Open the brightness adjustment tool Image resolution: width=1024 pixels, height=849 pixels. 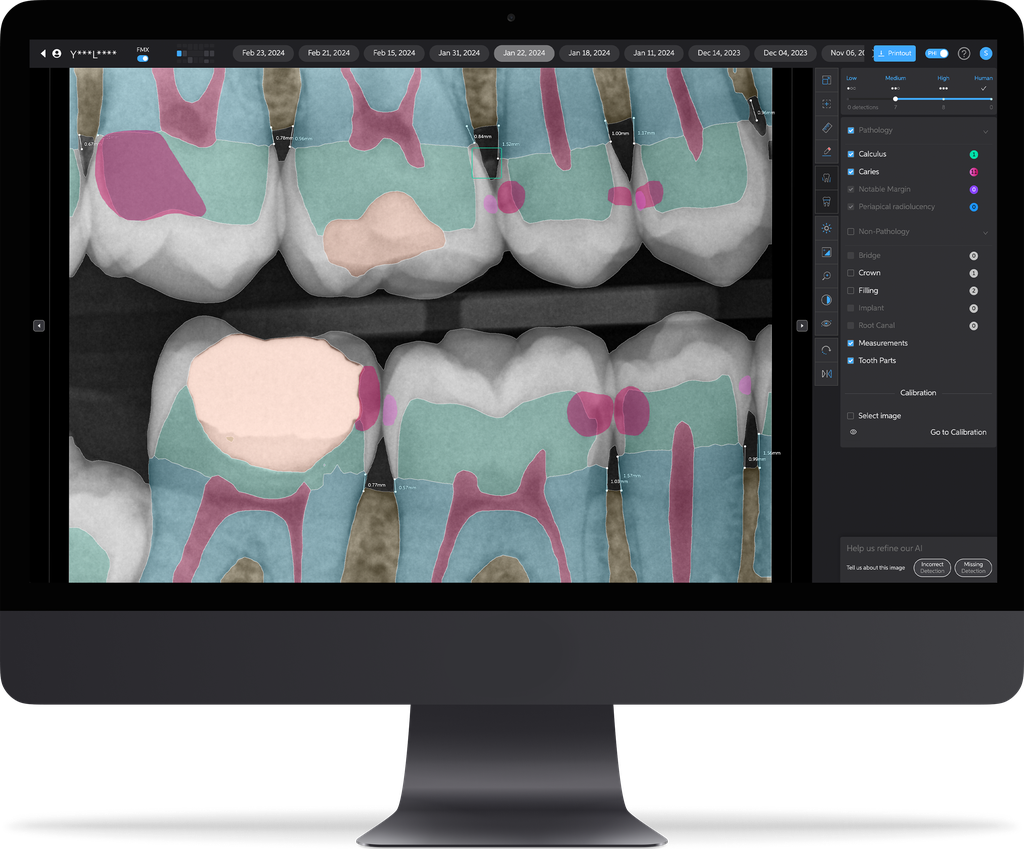click(x=826, y=228)
